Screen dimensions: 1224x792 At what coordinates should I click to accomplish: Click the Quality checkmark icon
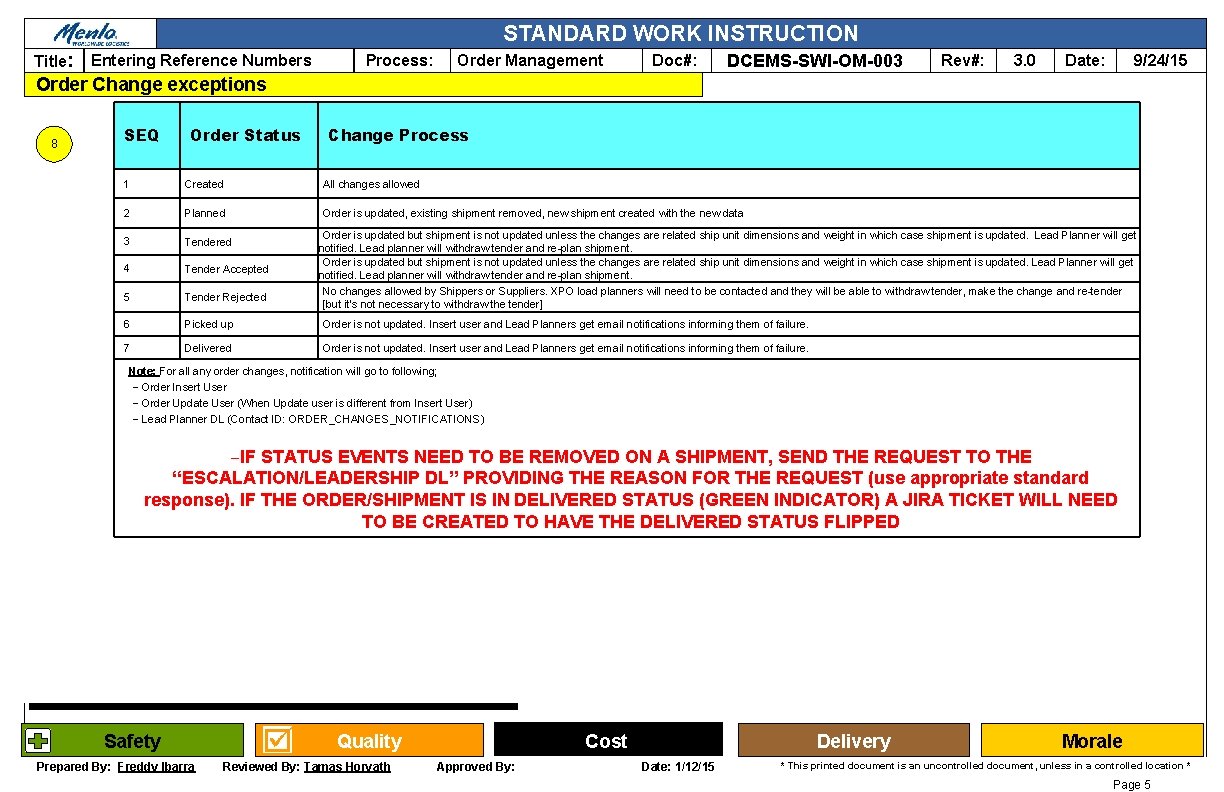click(276, 740)
